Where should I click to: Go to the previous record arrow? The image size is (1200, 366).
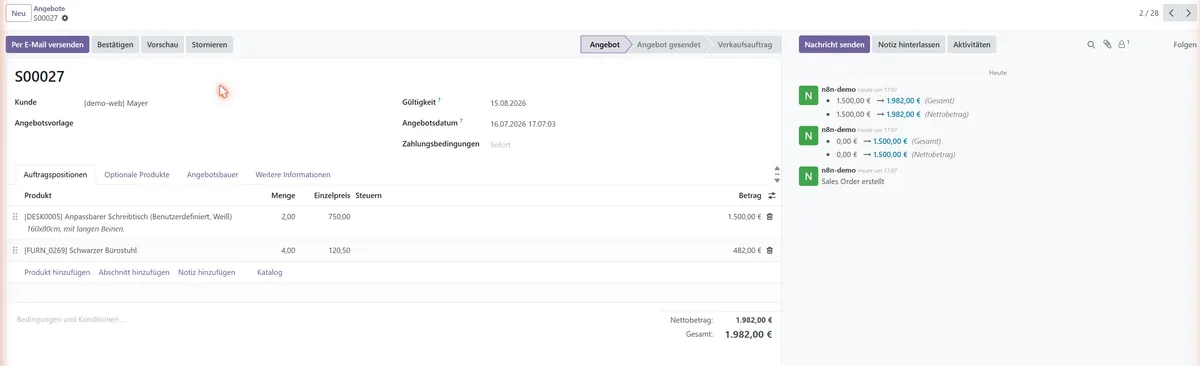(1172, 13)
